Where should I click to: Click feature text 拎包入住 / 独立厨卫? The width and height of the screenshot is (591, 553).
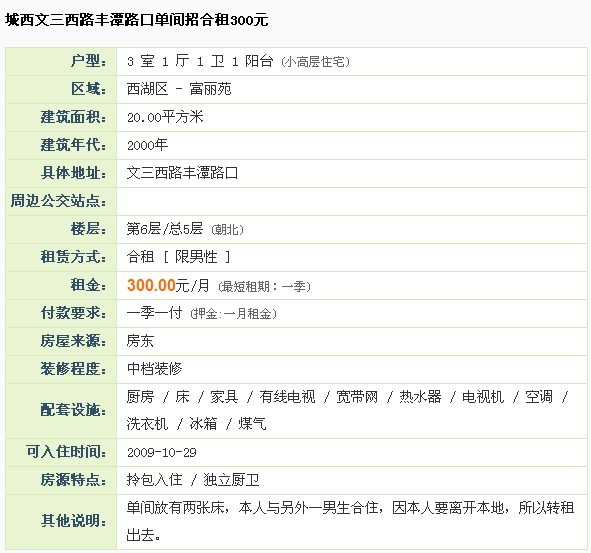193,480
